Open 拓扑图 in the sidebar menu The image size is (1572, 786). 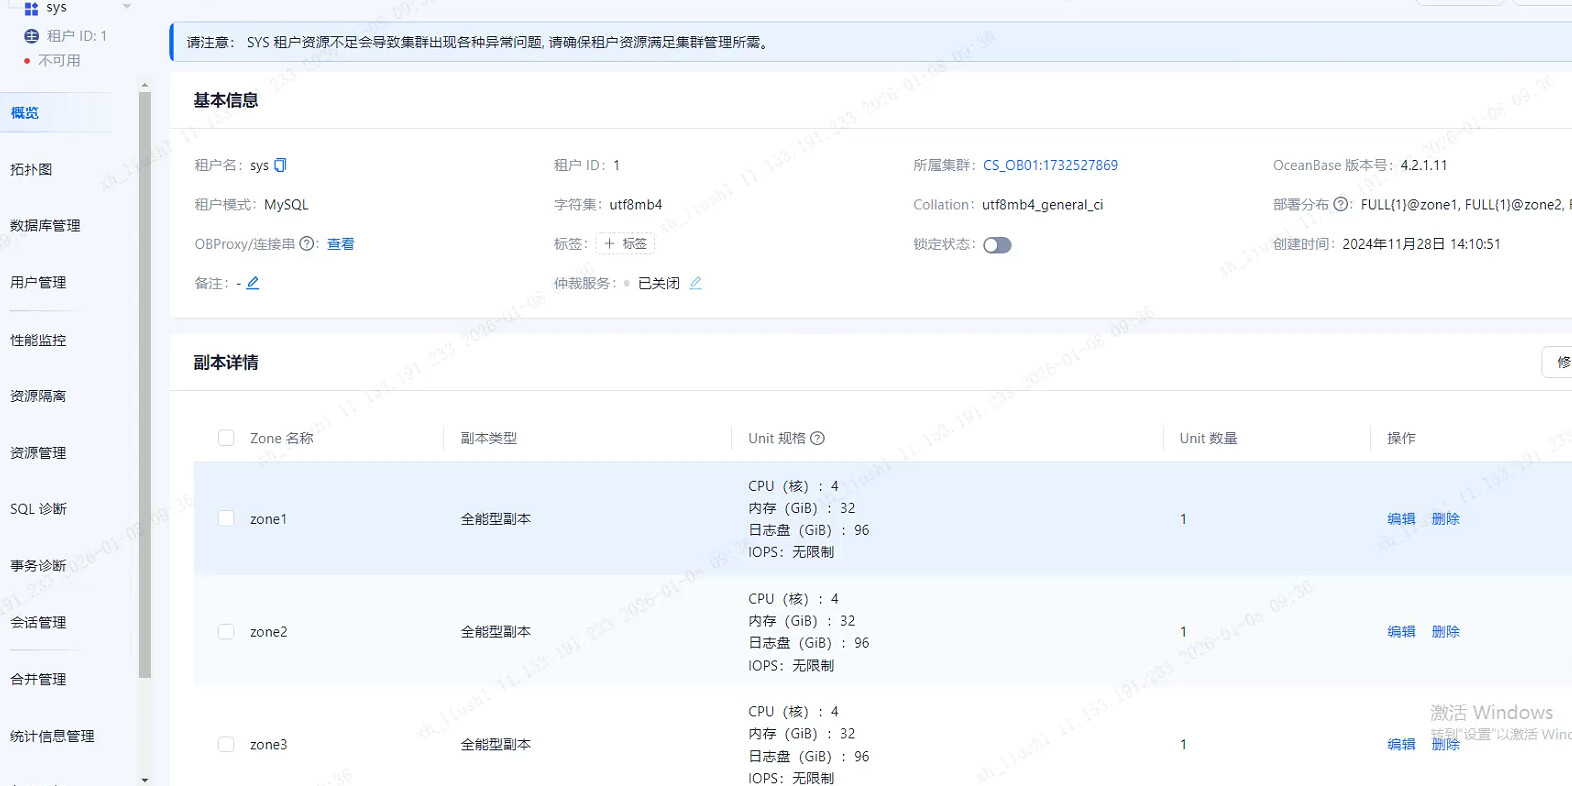coord(32,170)
